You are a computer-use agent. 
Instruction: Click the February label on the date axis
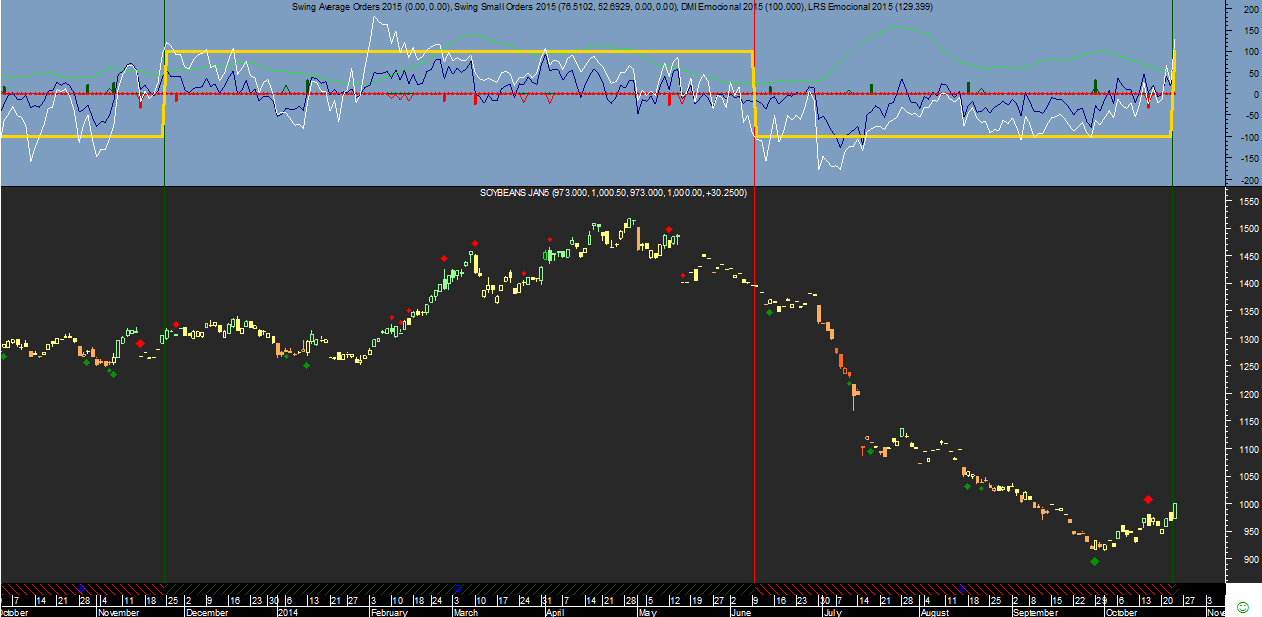pyautogui.click(x=390, y=612)
